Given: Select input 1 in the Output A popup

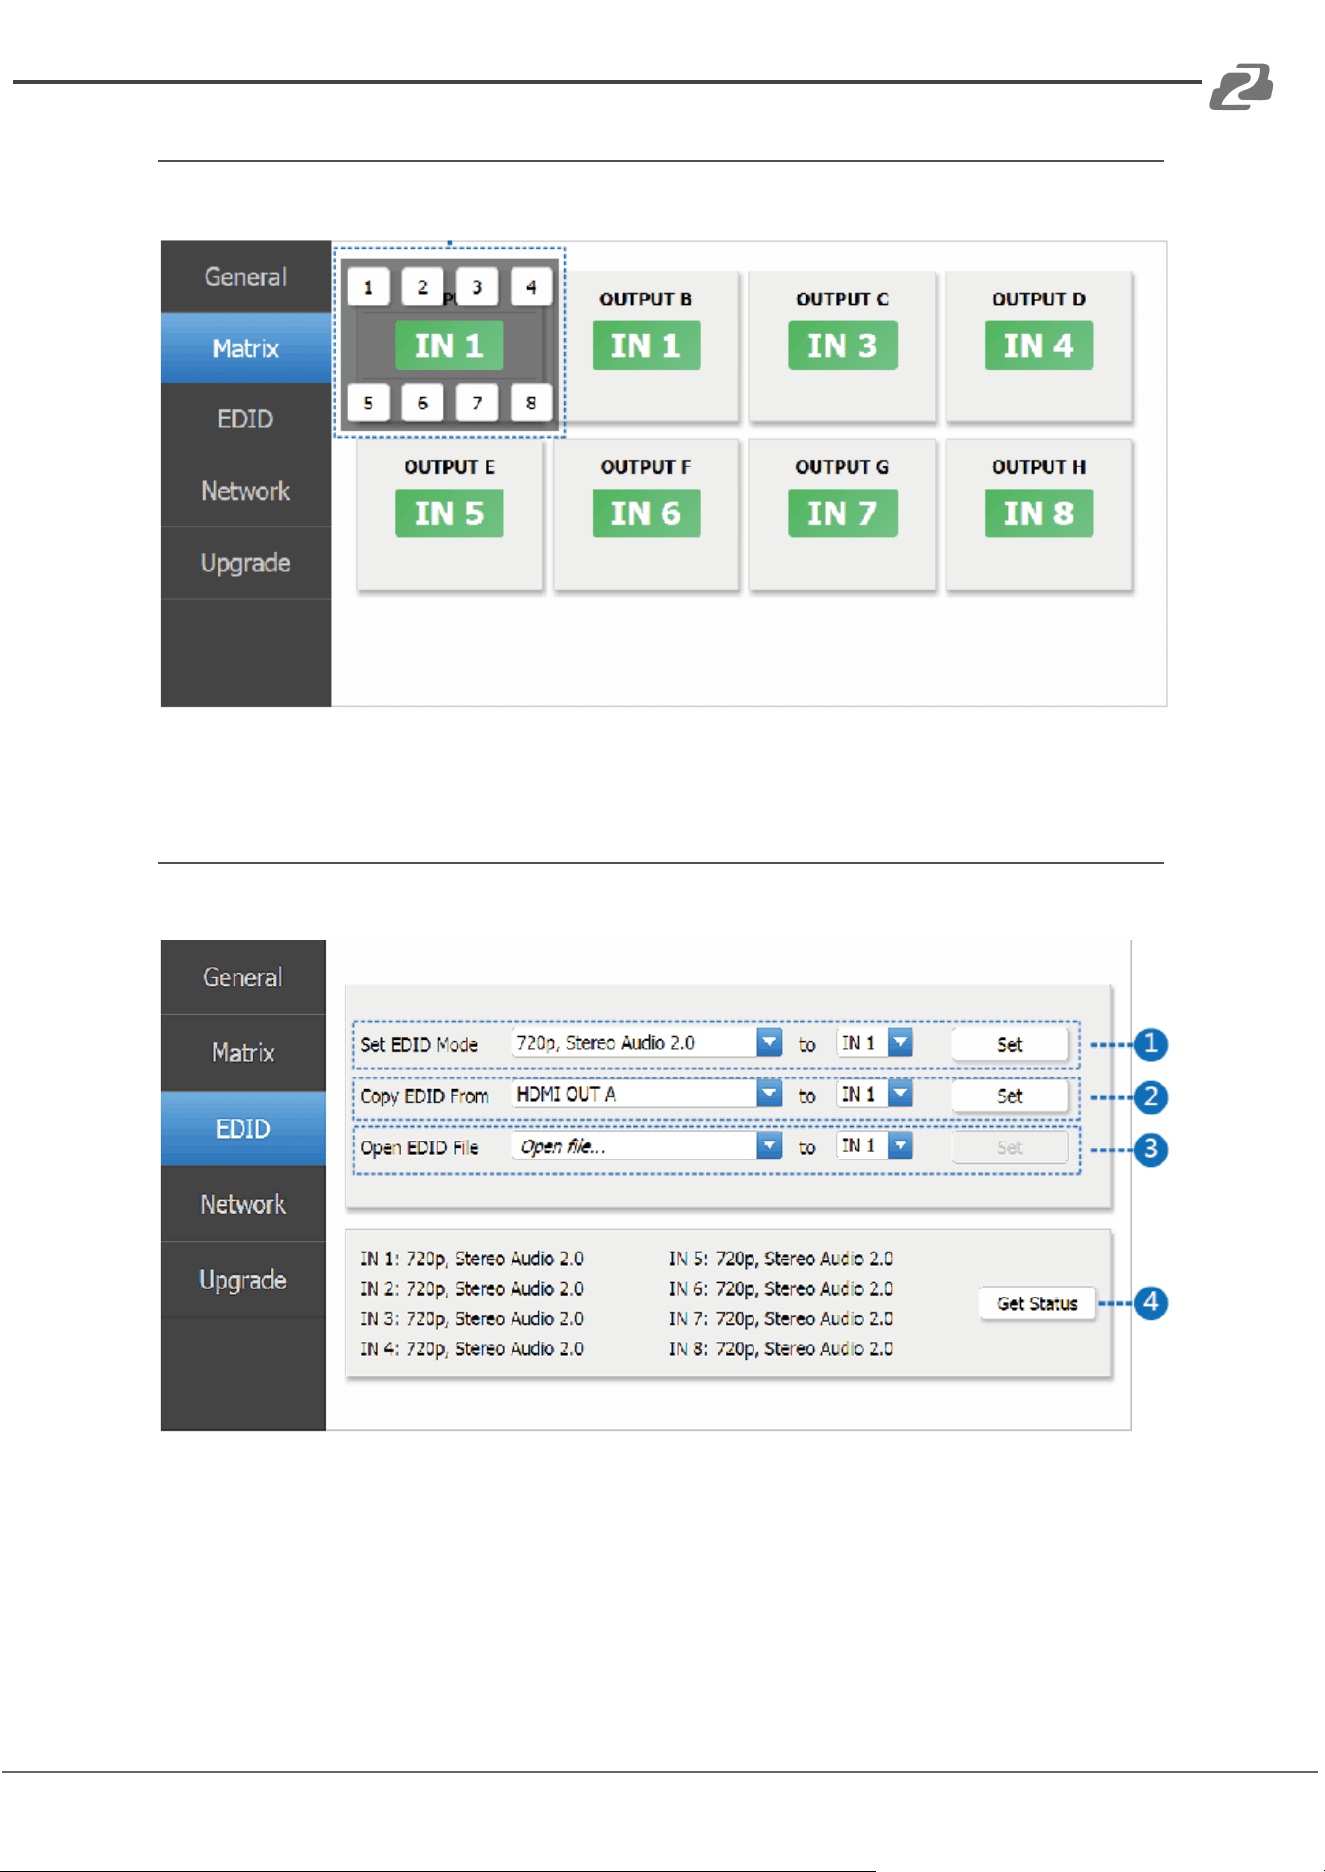Looking at the screenshot, I should 368,287.
